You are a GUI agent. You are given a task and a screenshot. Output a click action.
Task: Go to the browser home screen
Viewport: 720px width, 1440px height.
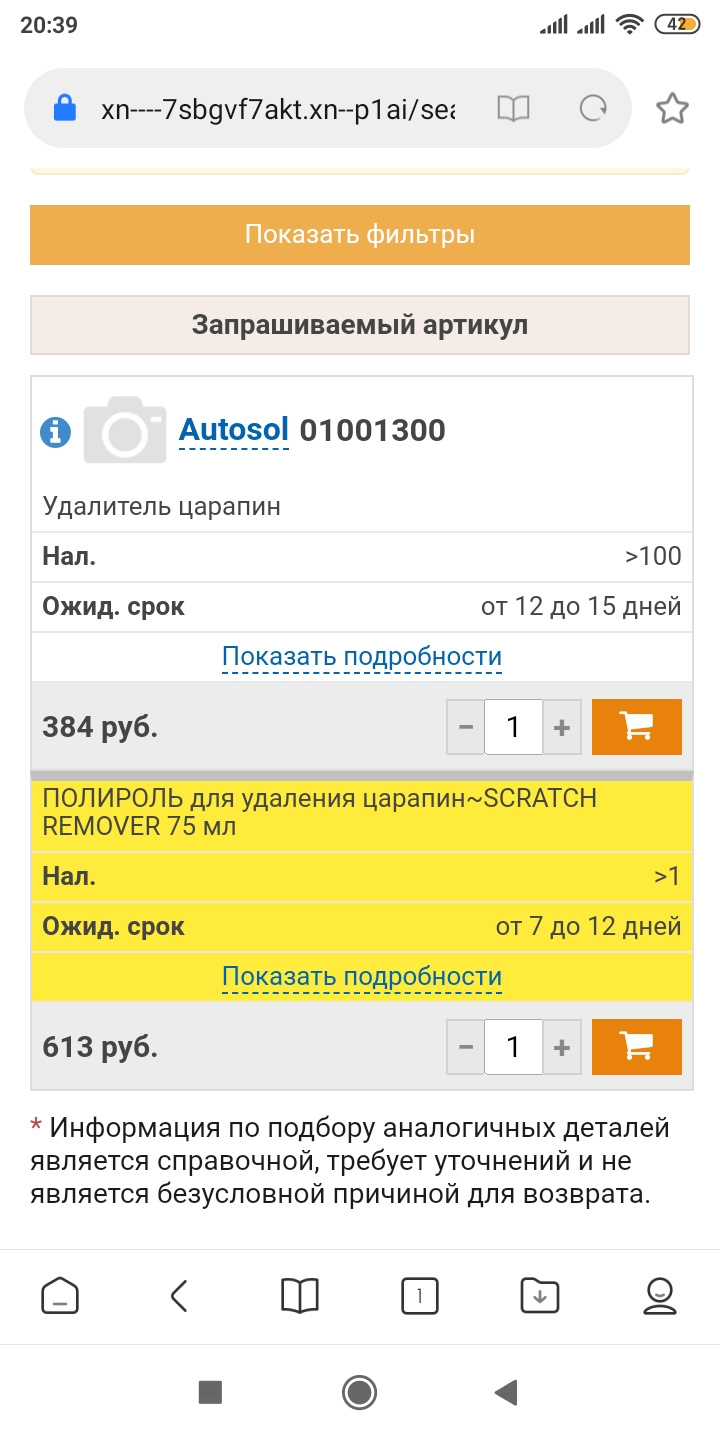(x=60, y=1297)
